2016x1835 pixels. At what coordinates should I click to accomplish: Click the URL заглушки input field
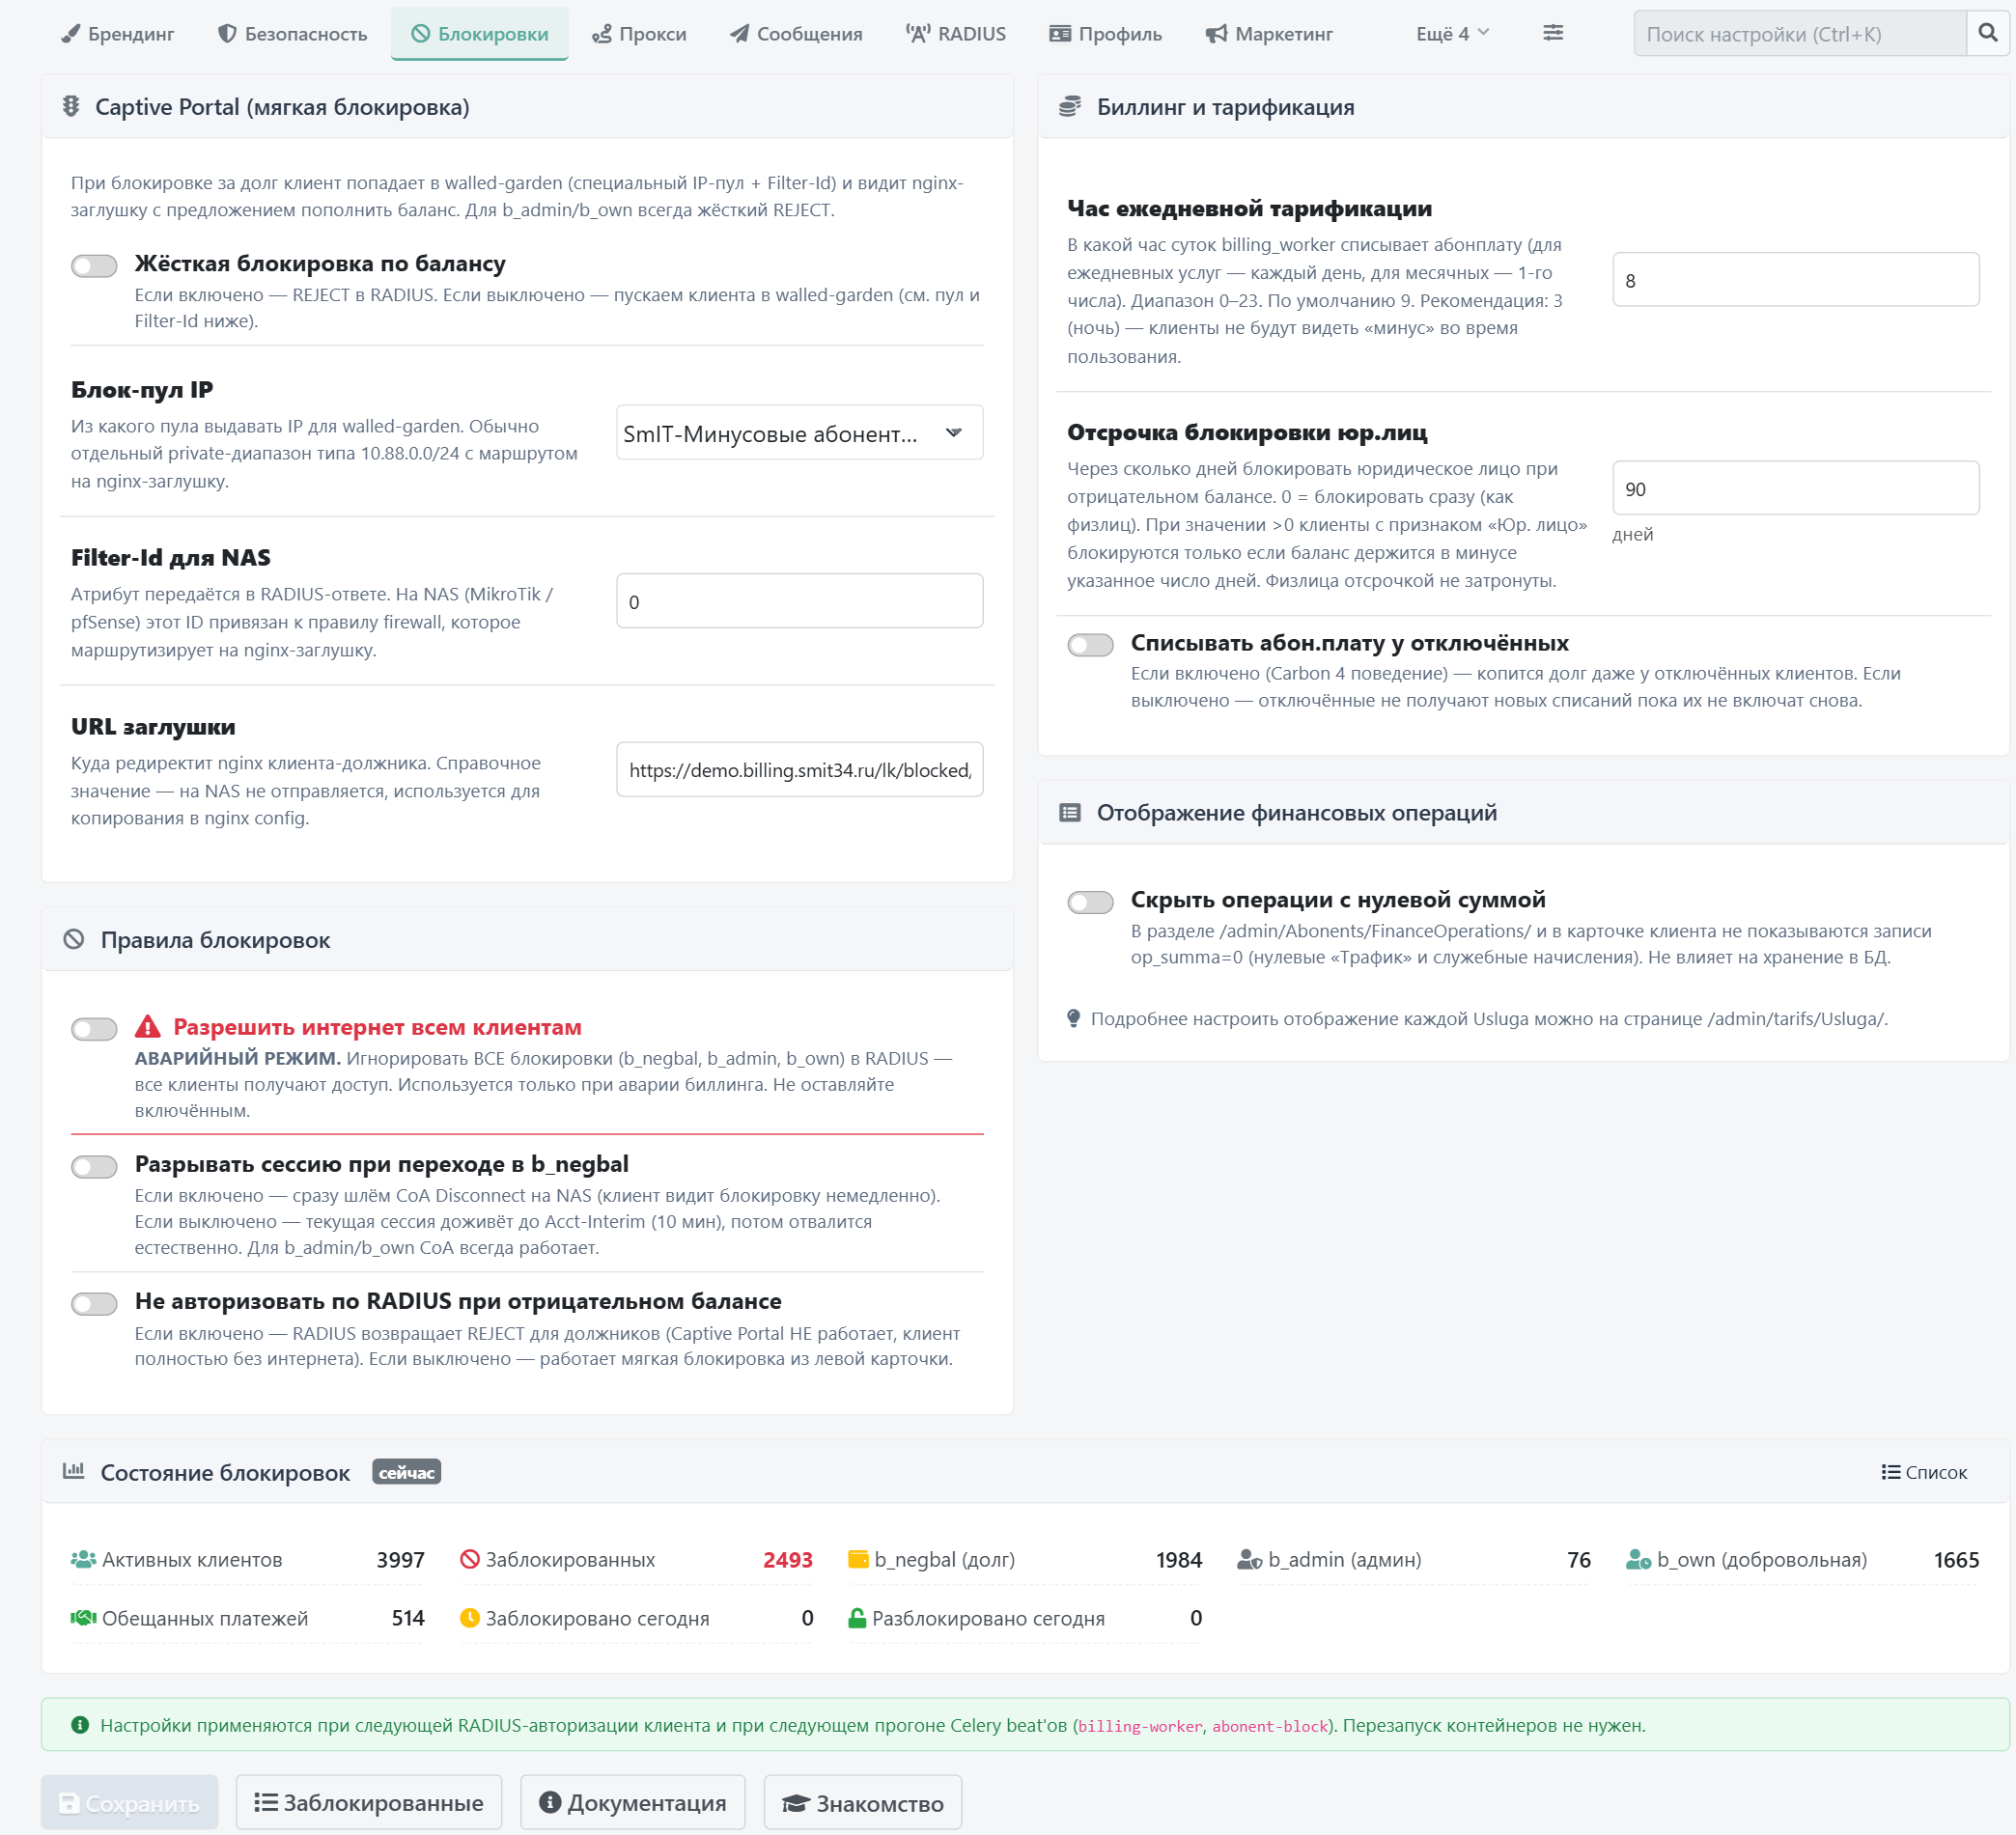point(799,769)
